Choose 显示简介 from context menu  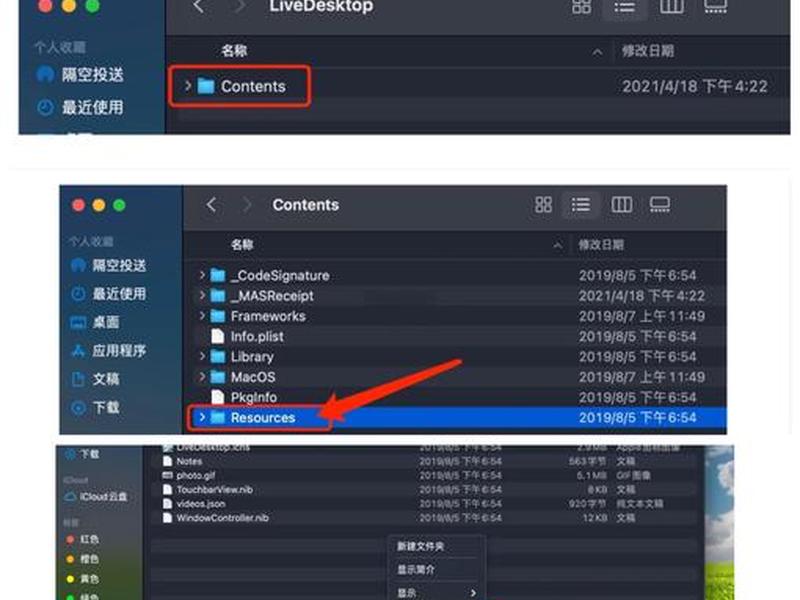pos(416,569)
